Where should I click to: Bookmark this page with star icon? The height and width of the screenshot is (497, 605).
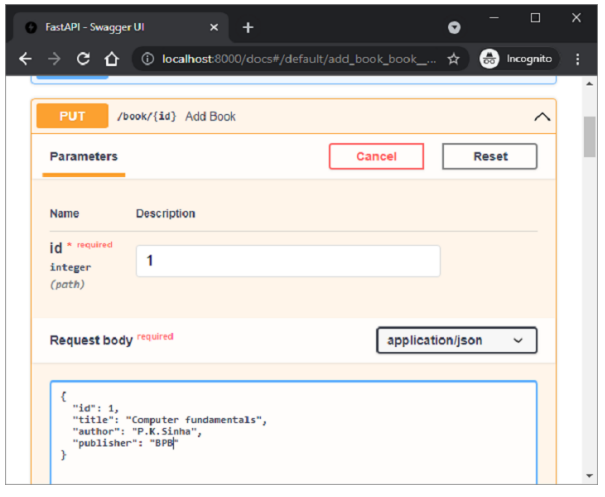point(453,59)
